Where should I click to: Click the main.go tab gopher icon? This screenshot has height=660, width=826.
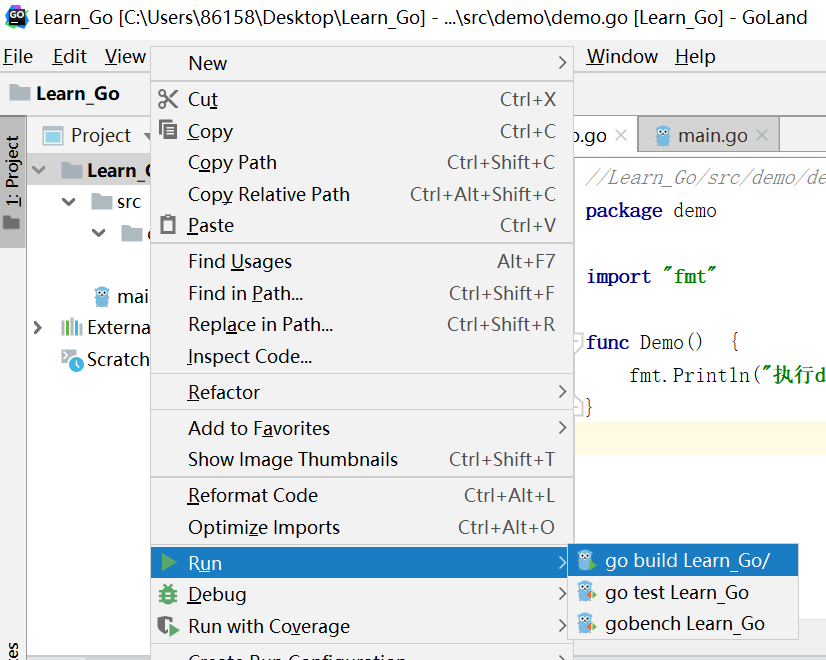663,136
